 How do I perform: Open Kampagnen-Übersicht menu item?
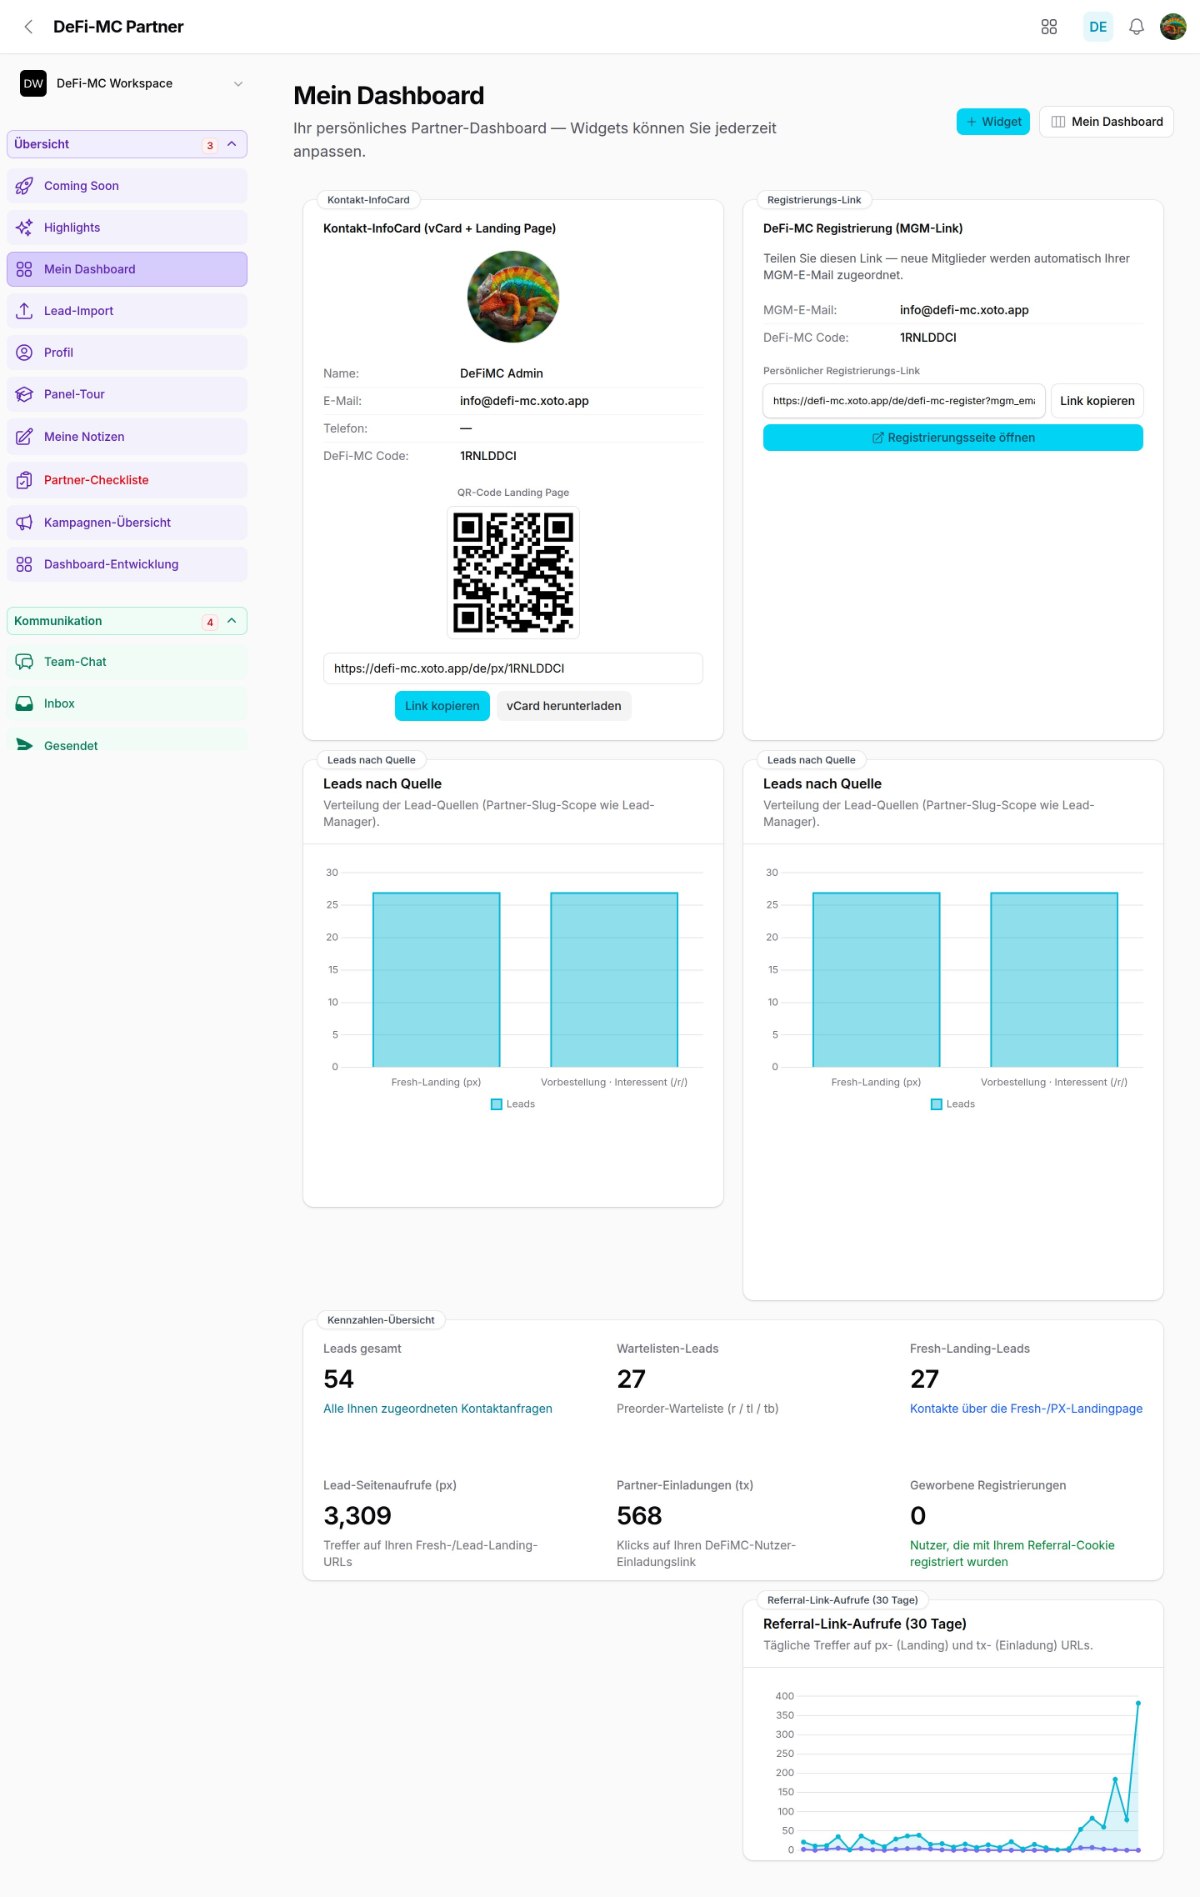point(127,522)
